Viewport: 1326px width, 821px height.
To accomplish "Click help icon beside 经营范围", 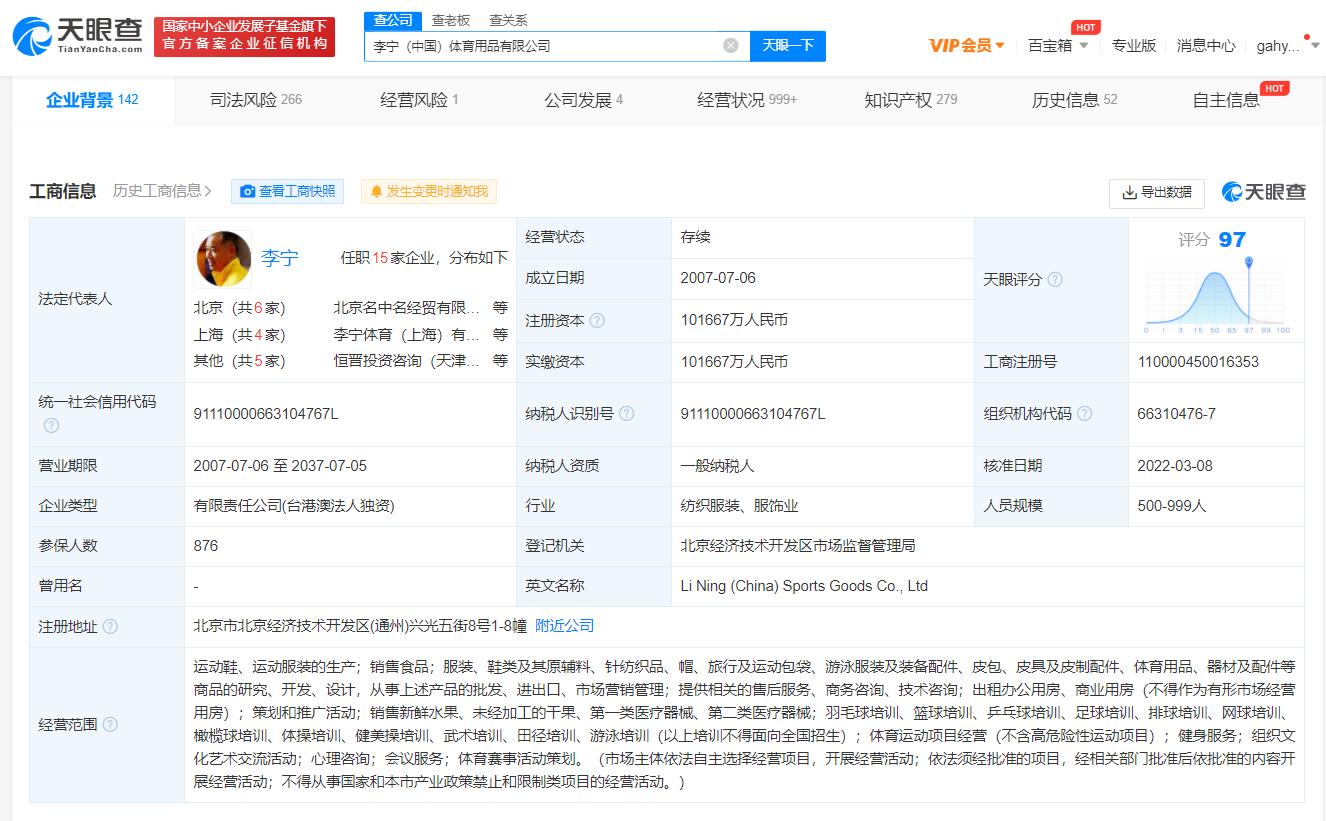I will pyautogui.click(x=110, y=725).
